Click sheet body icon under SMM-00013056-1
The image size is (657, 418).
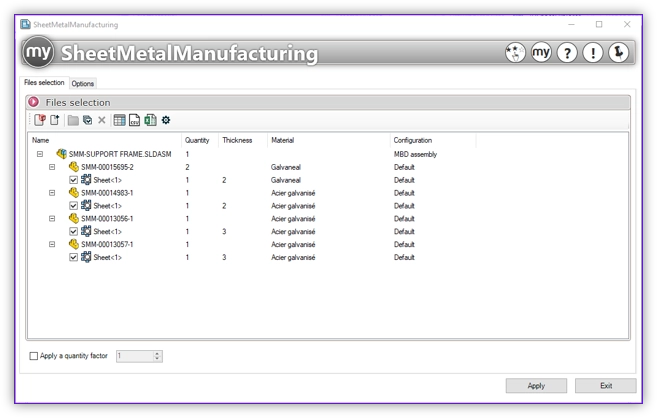pyautogui.click(x=86, y=231)
